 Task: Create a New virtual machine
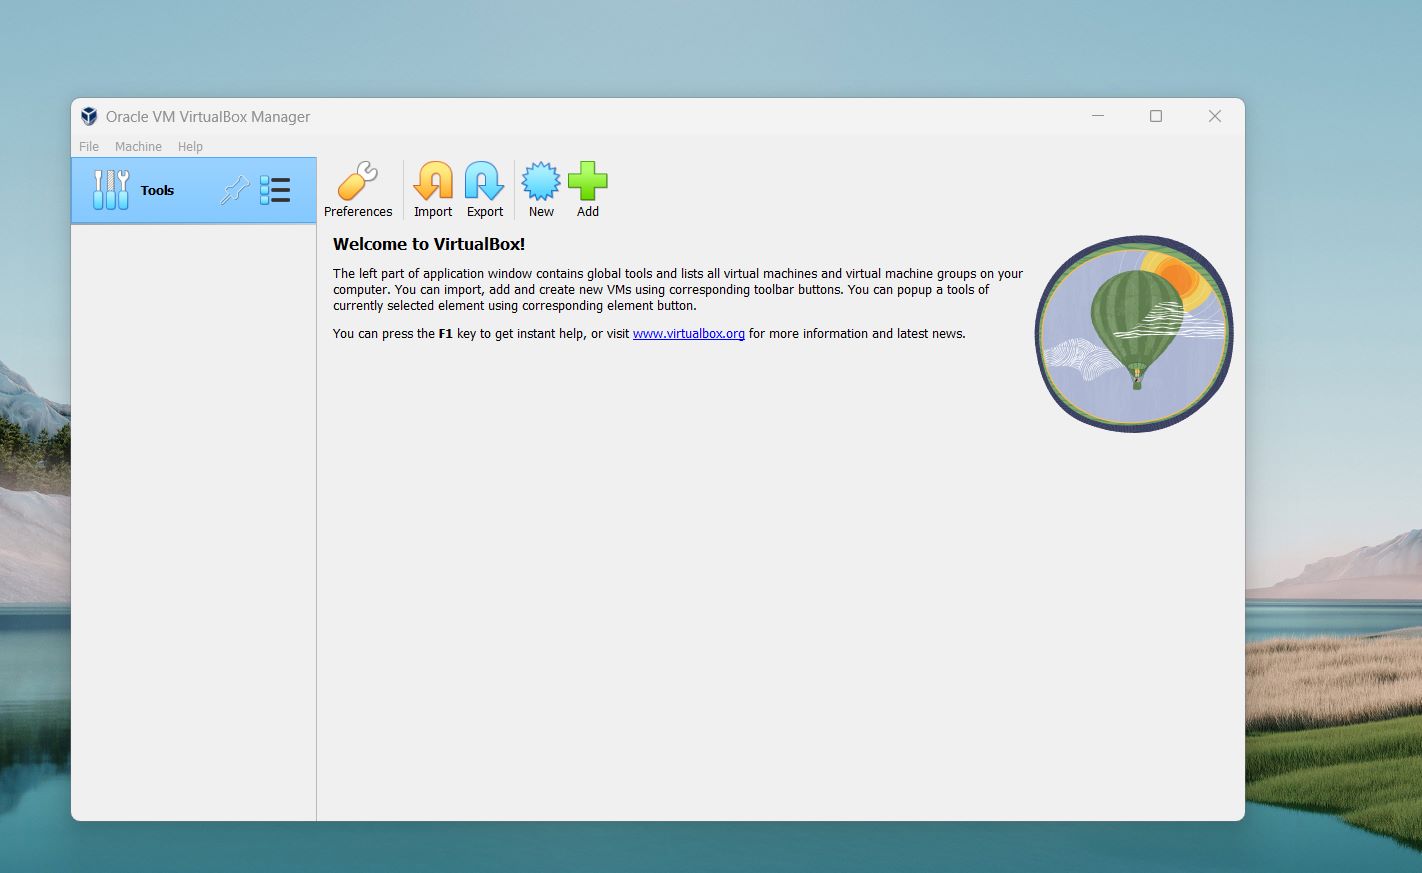point(541,189)
